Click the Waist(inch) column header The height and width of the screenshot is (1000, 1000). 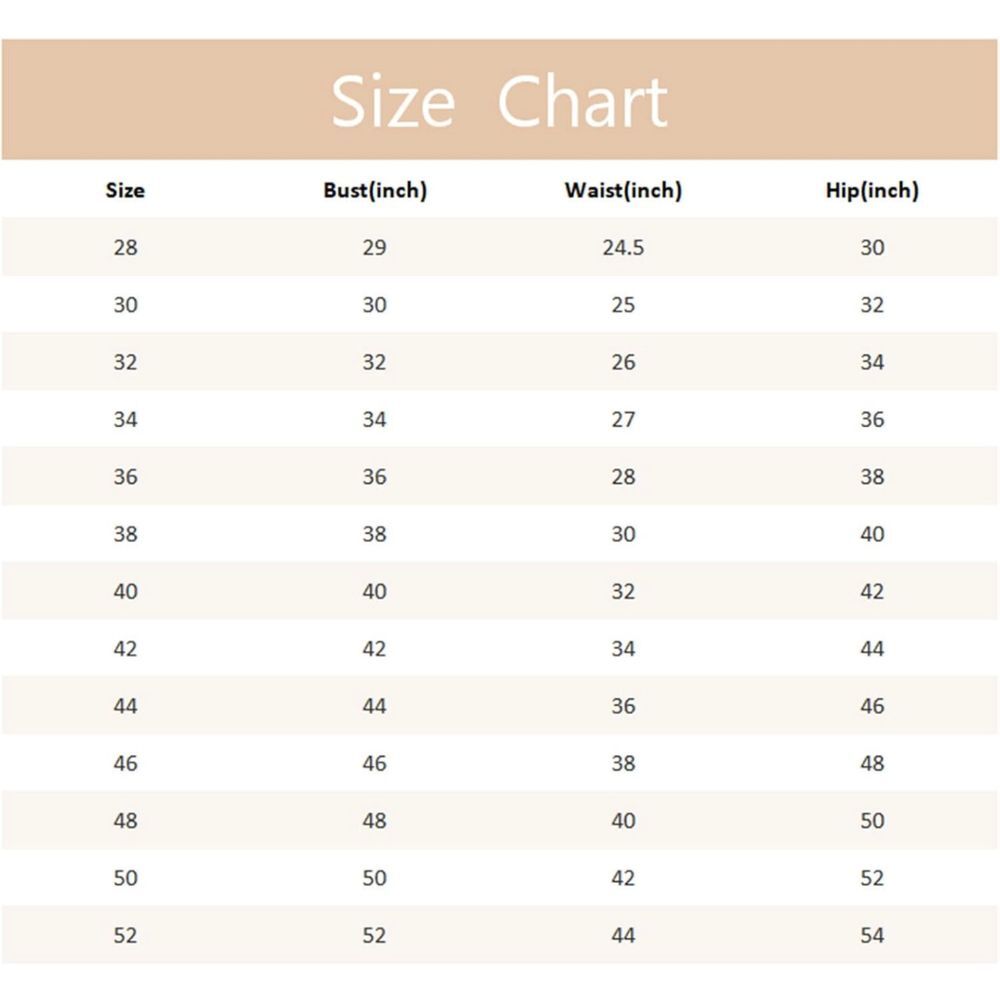click(x=623, y=190)
